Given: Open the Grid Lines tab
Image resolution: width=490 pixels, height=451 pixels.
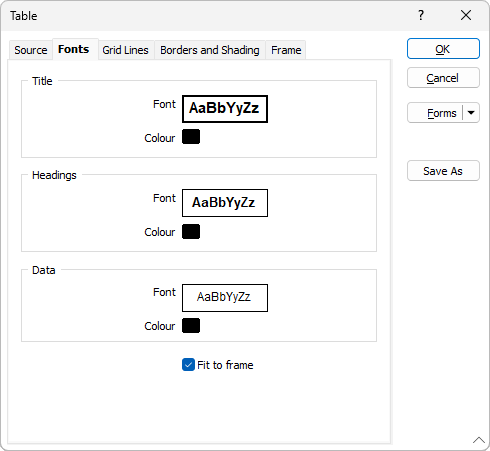Looking at the screenshot, I should 125,50.
